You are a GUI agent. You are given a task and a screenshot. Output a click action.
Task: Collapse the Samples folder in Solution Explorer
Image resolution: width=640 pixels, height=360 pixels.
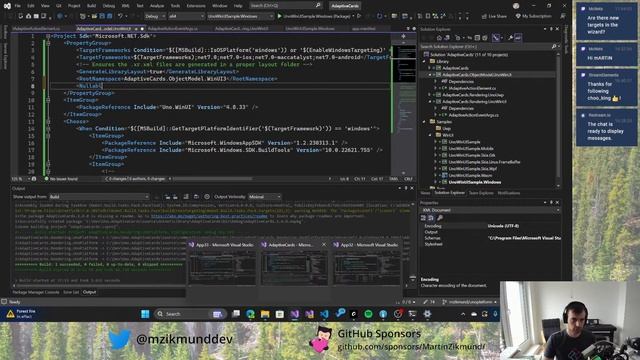click(424, 122)
